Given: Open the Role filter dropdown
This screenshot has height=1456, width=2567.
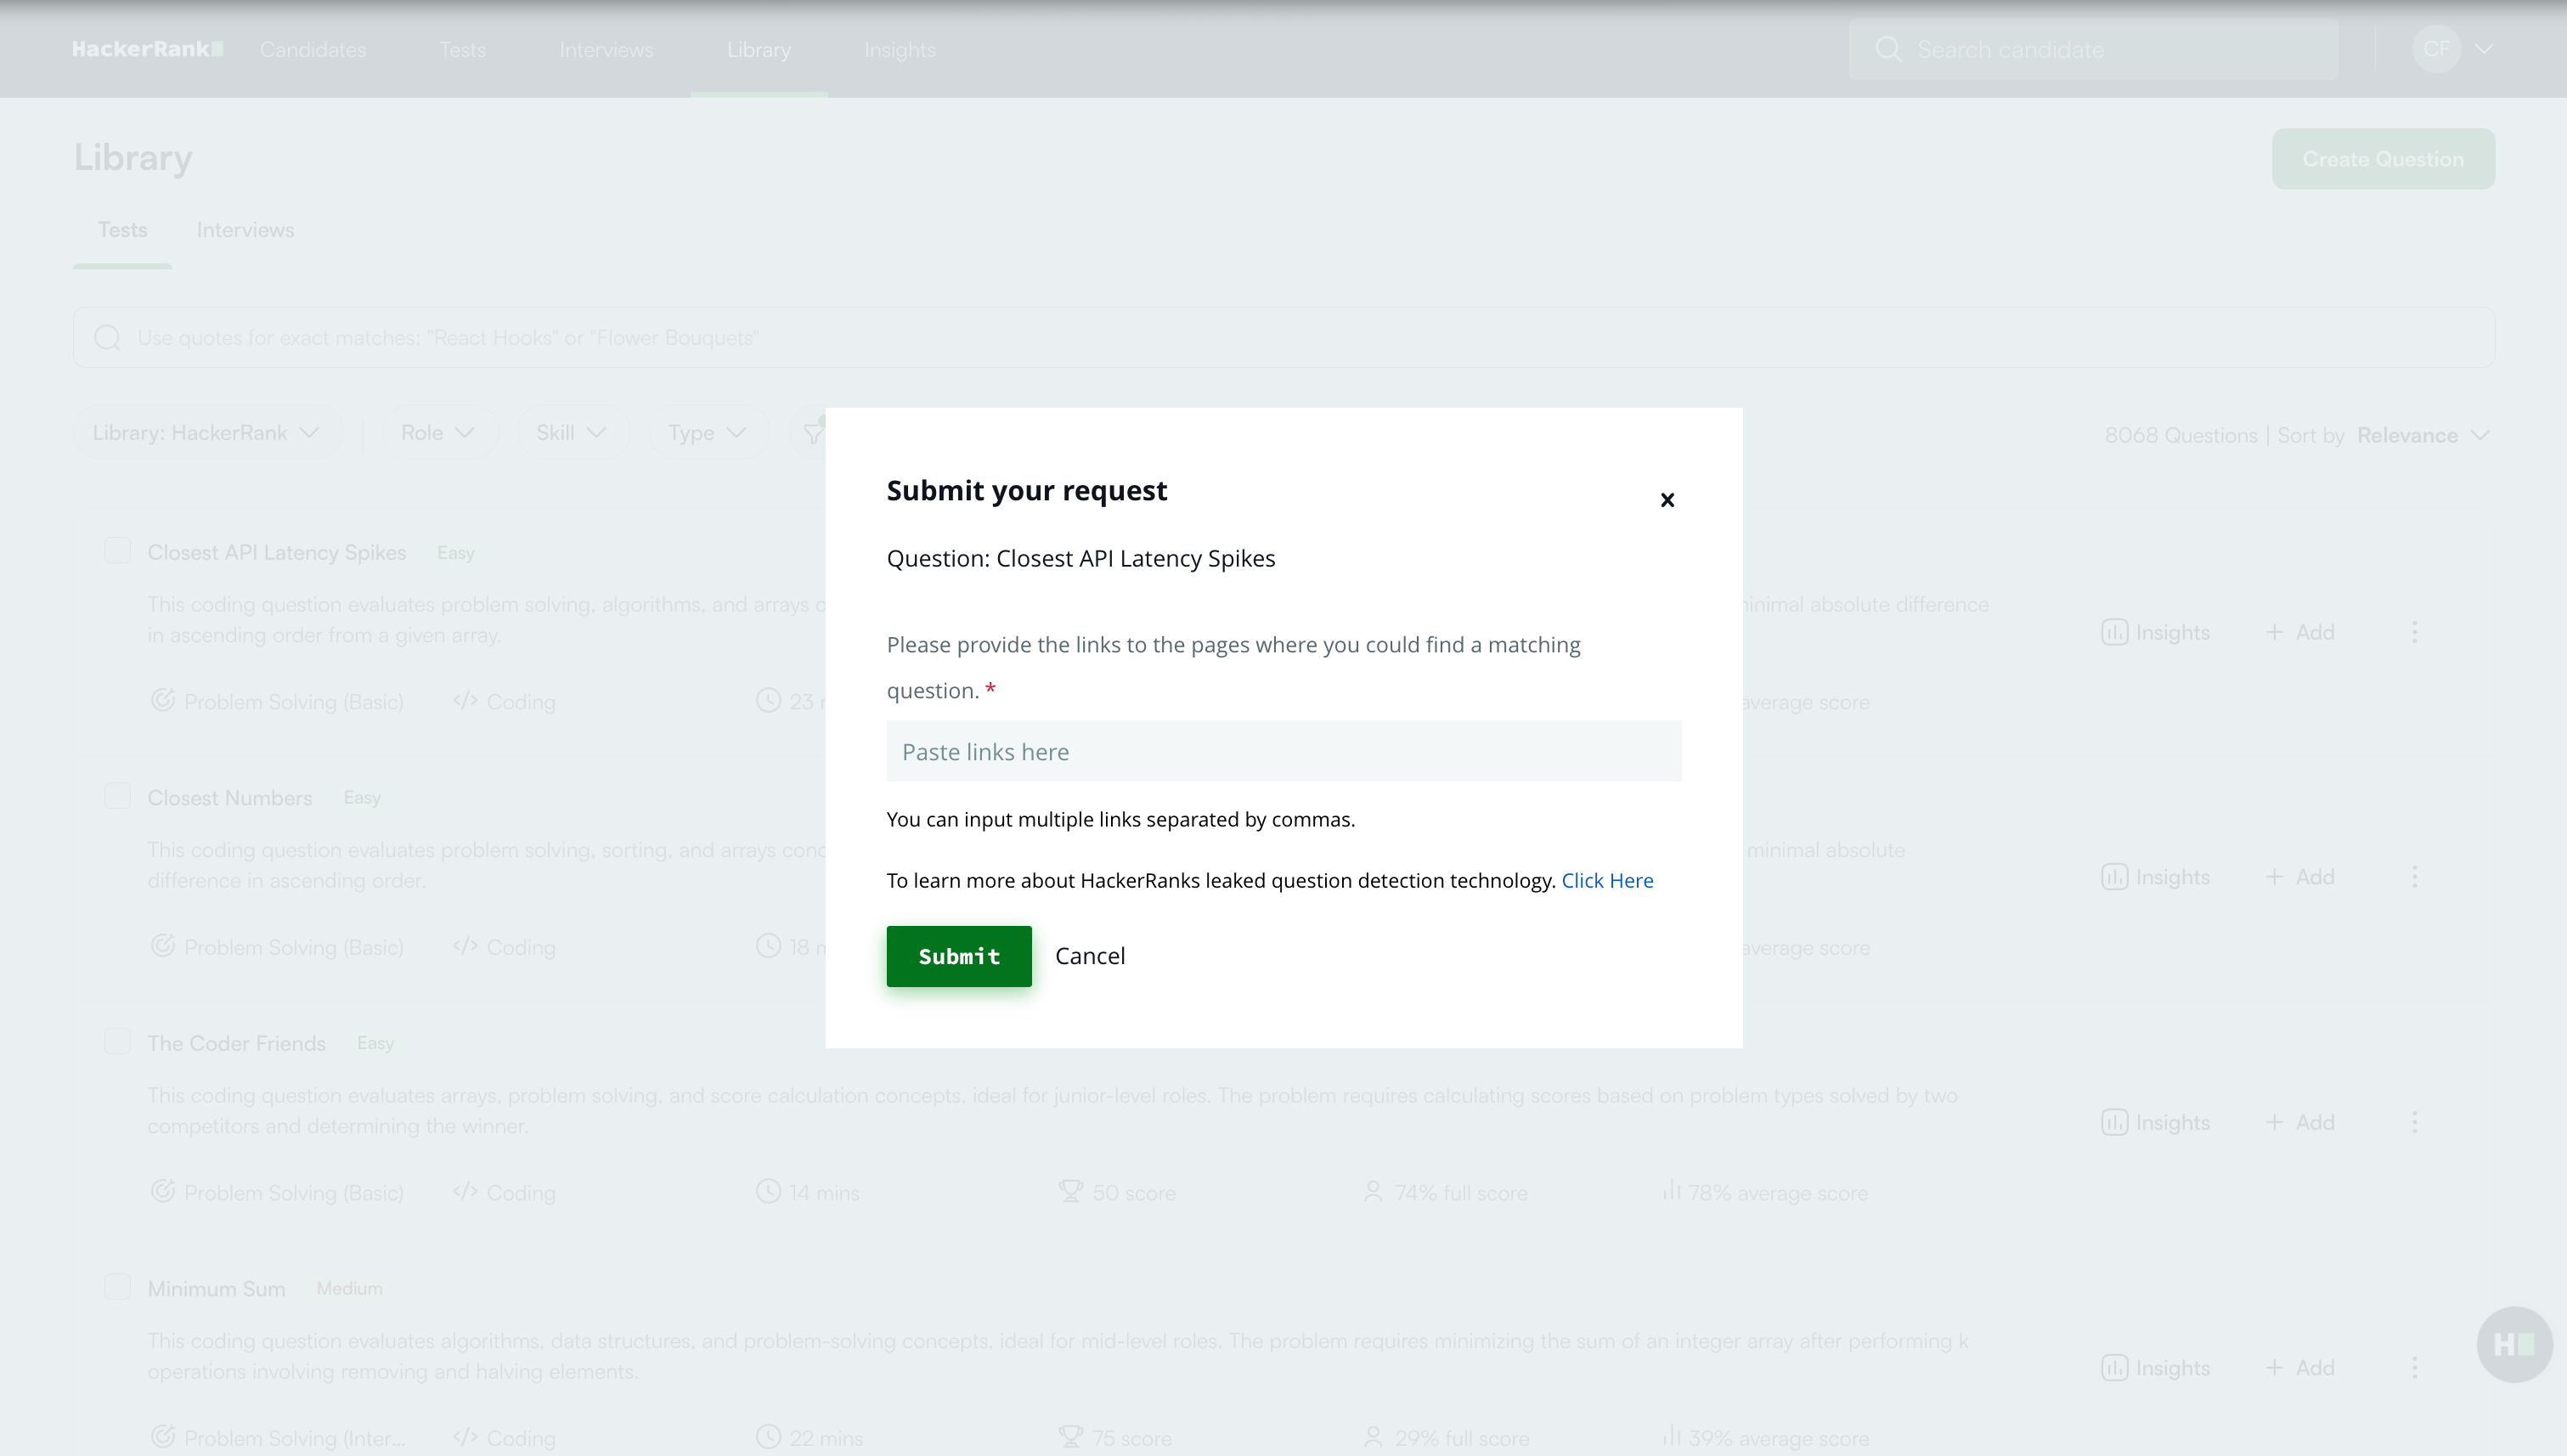Looking at the screenshot, I should click(437, 433).
